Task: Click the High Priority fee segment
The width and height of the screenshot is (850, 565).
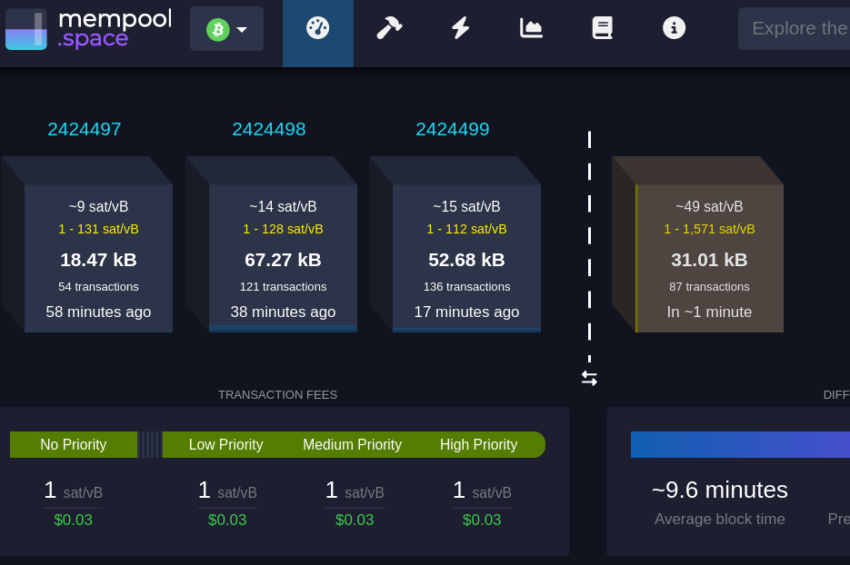Action: (x=479, y=445)
